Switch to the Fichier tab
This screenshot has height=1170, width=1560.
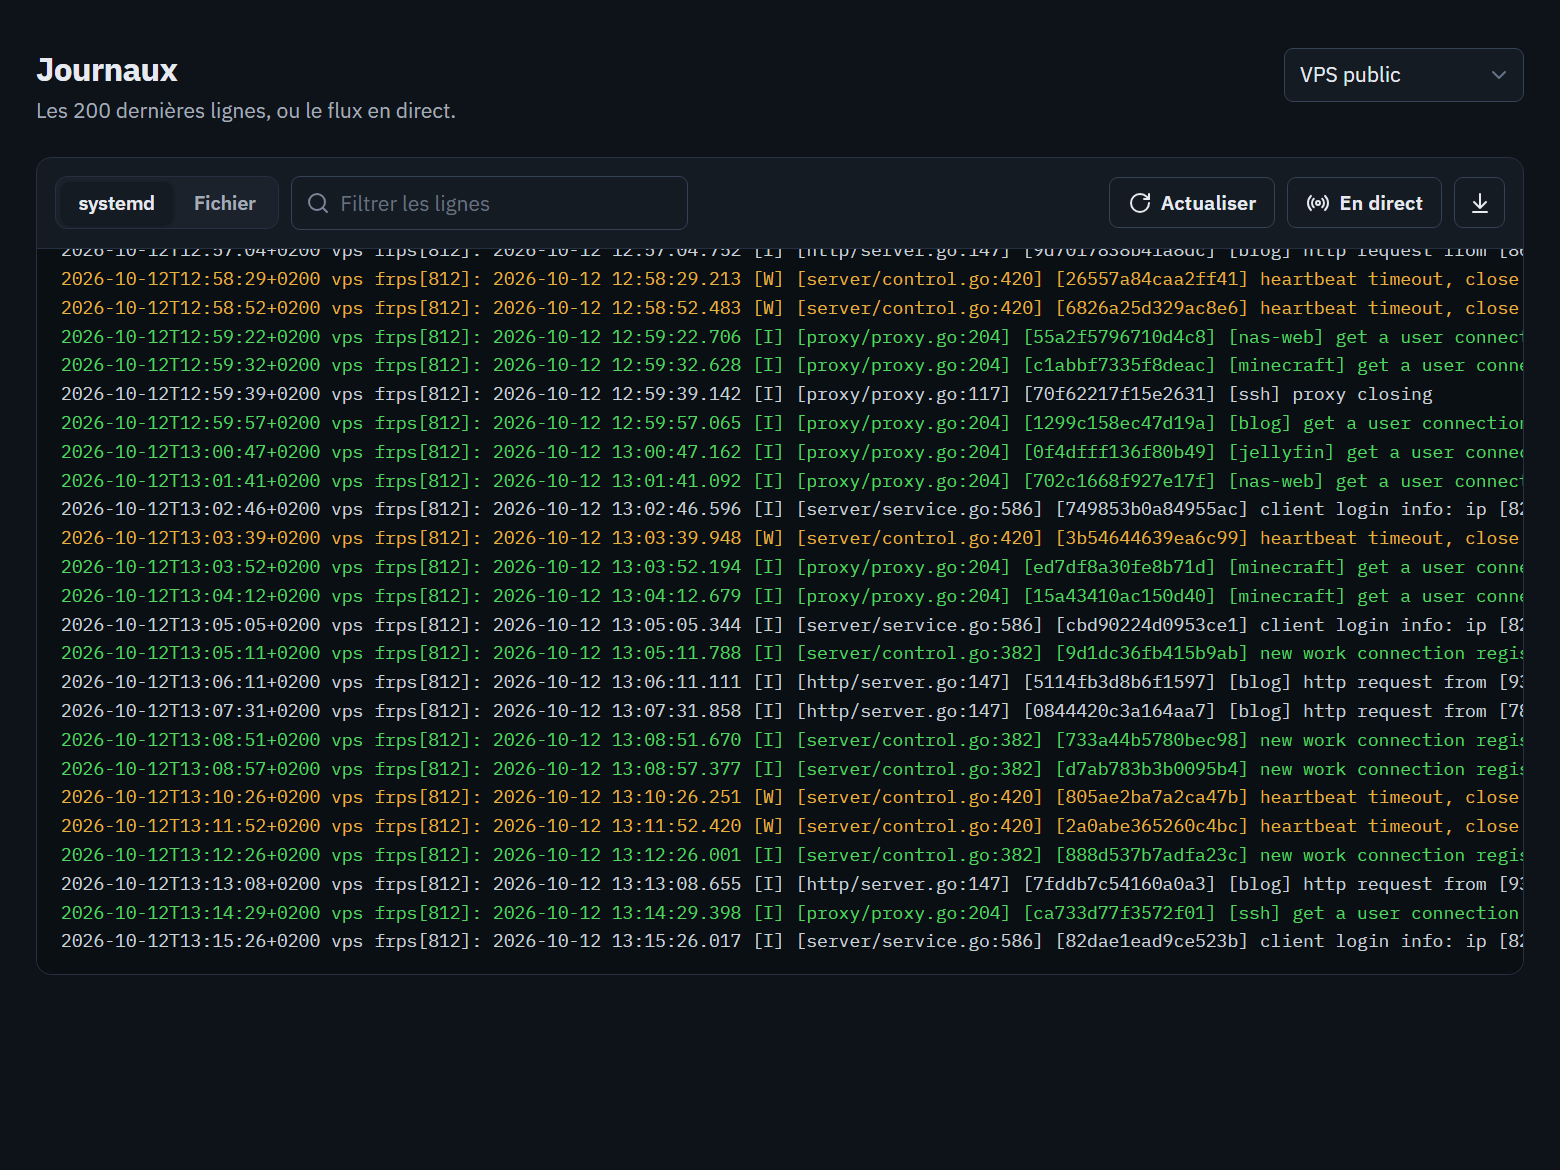(x=225, y=203)
